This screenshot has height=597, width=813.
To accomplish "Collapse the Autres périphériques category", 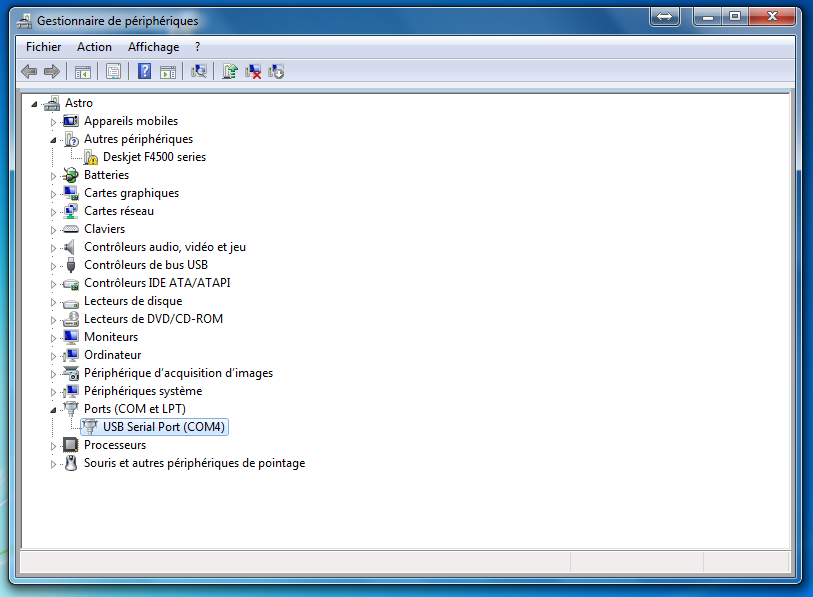I will (53, 138).
